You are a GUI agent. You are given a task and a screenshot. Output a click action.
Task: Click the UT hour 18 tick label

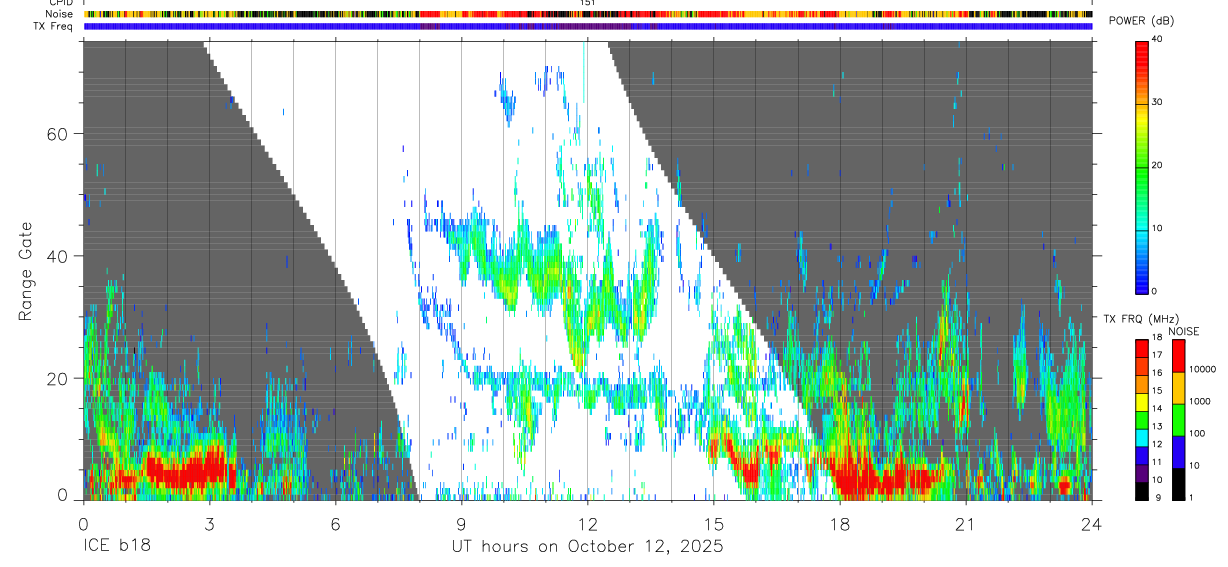pos(840,524)
